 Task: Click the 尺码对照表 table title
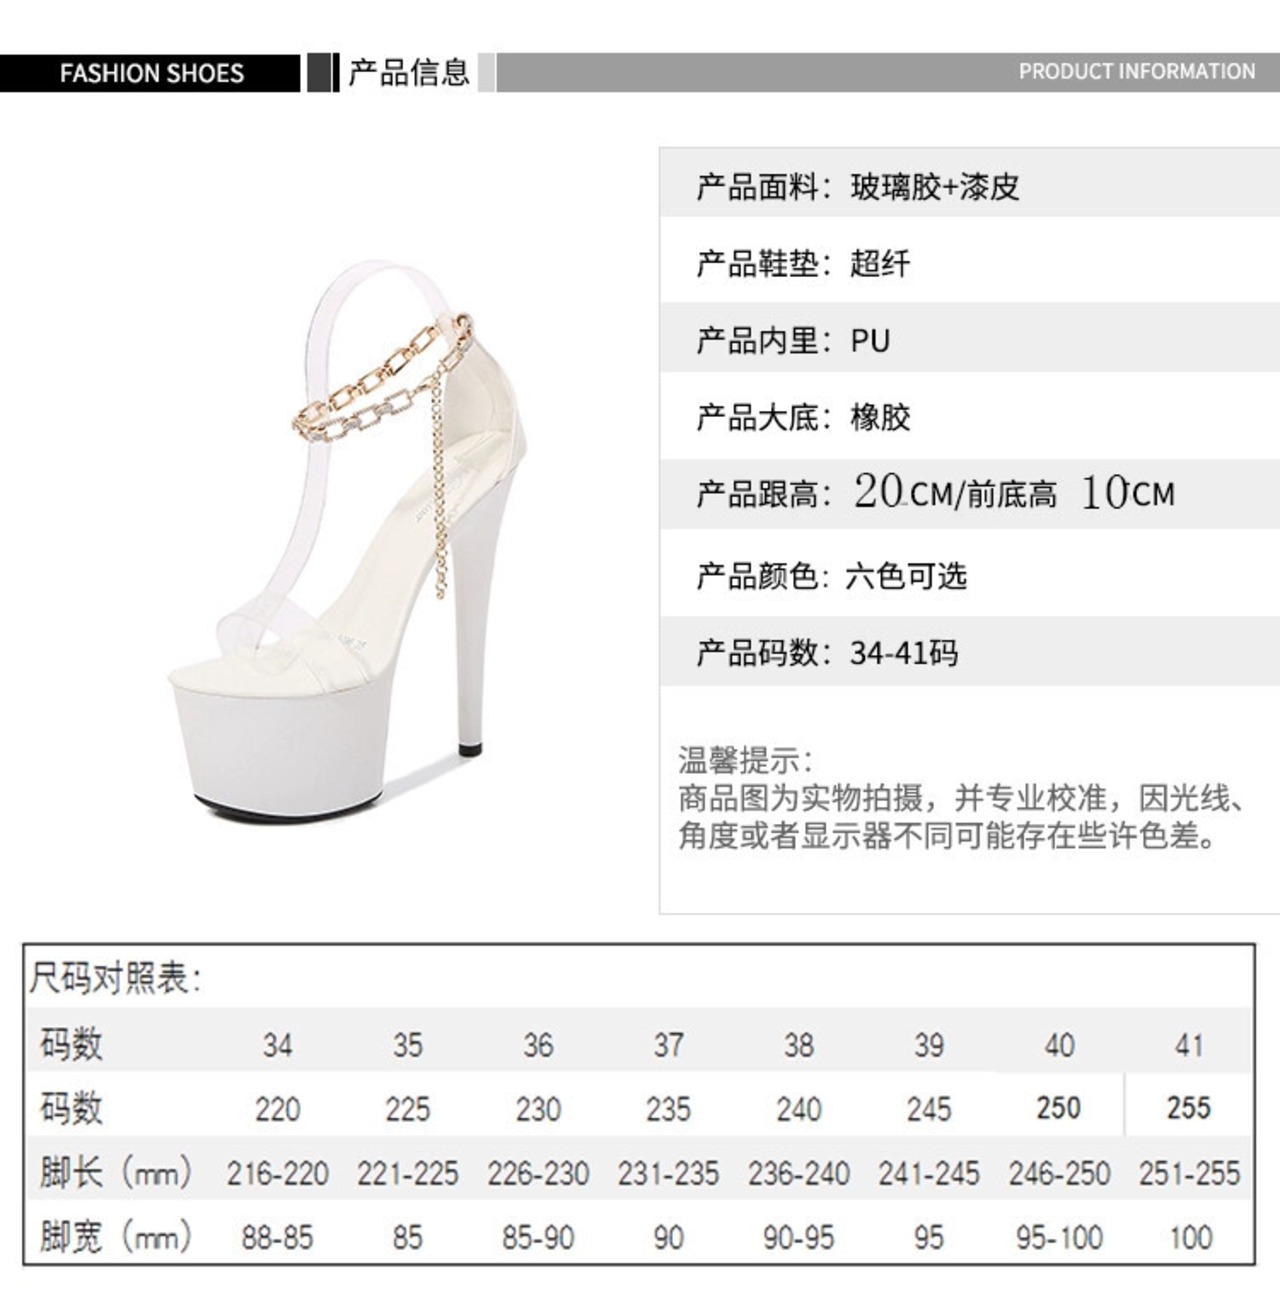(x=116, y=978)
